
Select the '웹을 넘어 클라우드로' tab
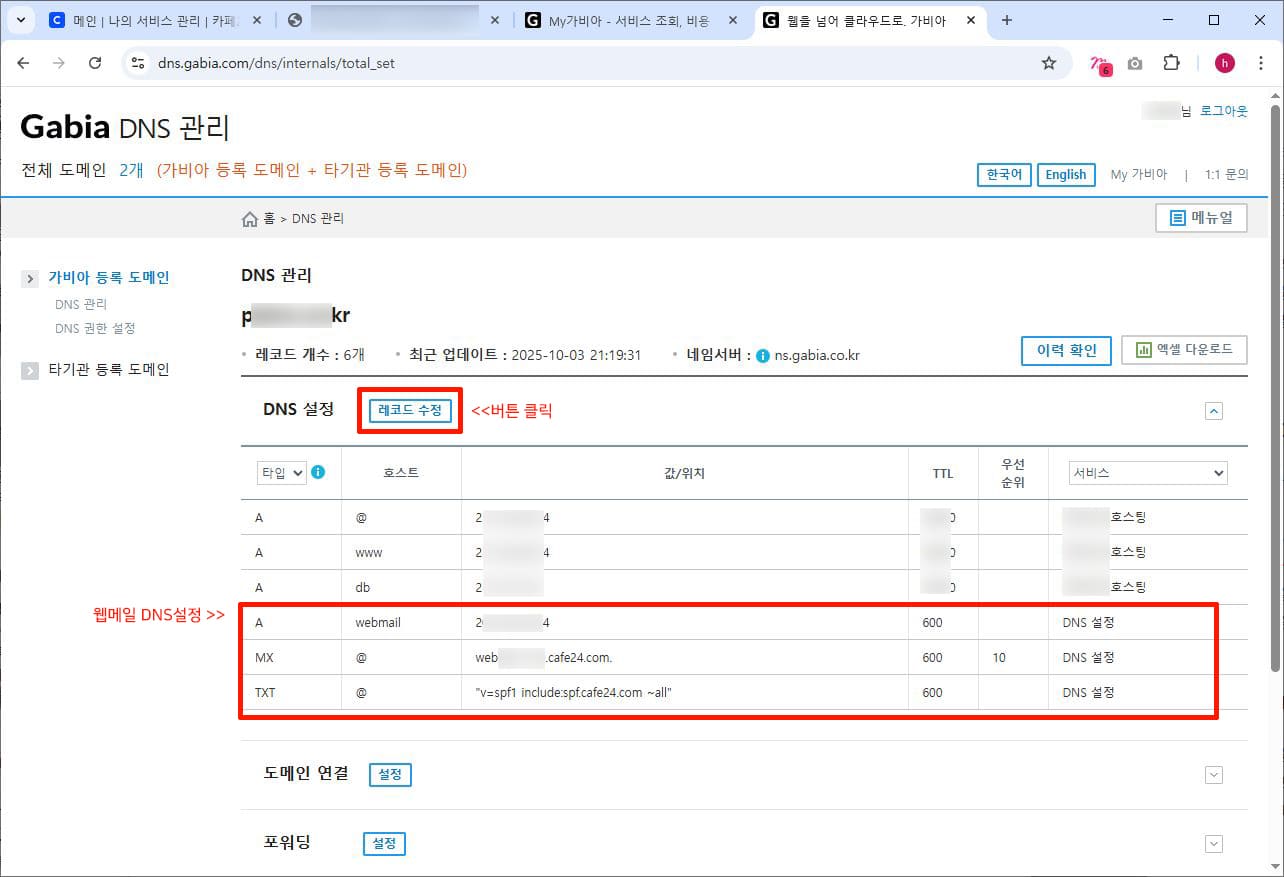(x=869, y=20)
